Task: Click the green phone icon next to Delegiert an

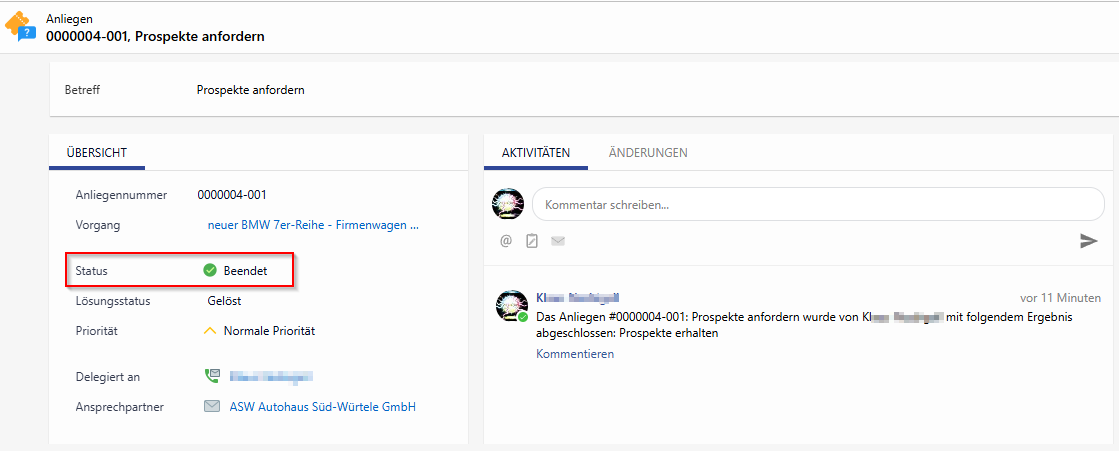Action: [x=211, y=377]
